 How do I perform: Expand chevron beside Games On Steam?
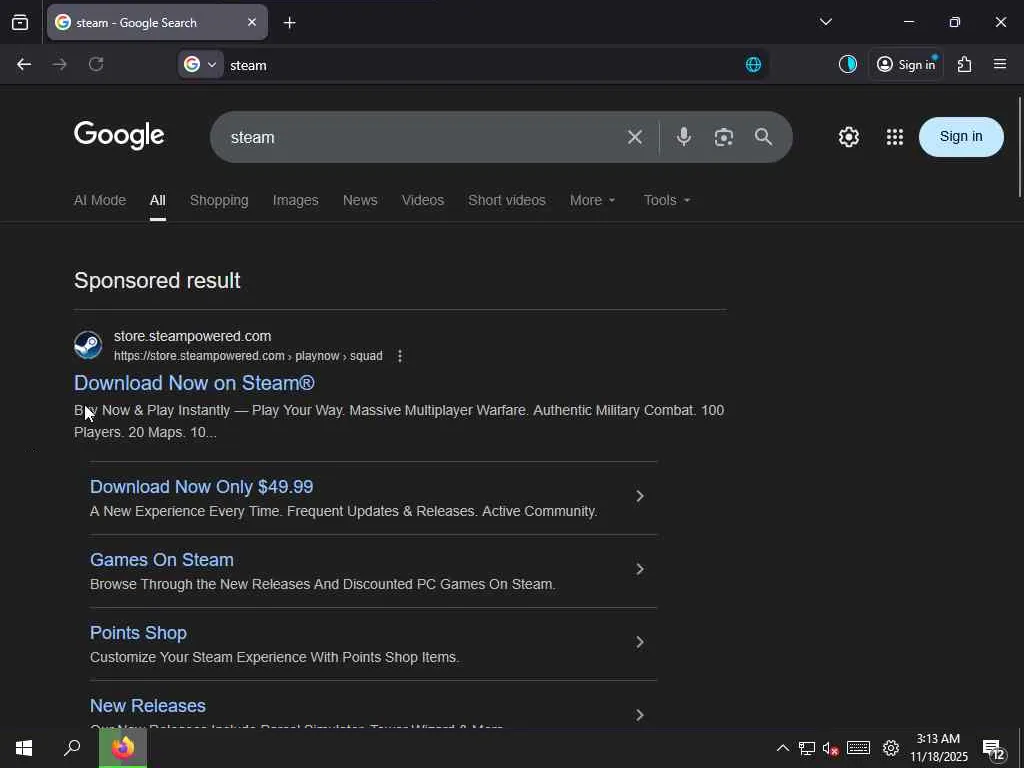click(640, 569)
